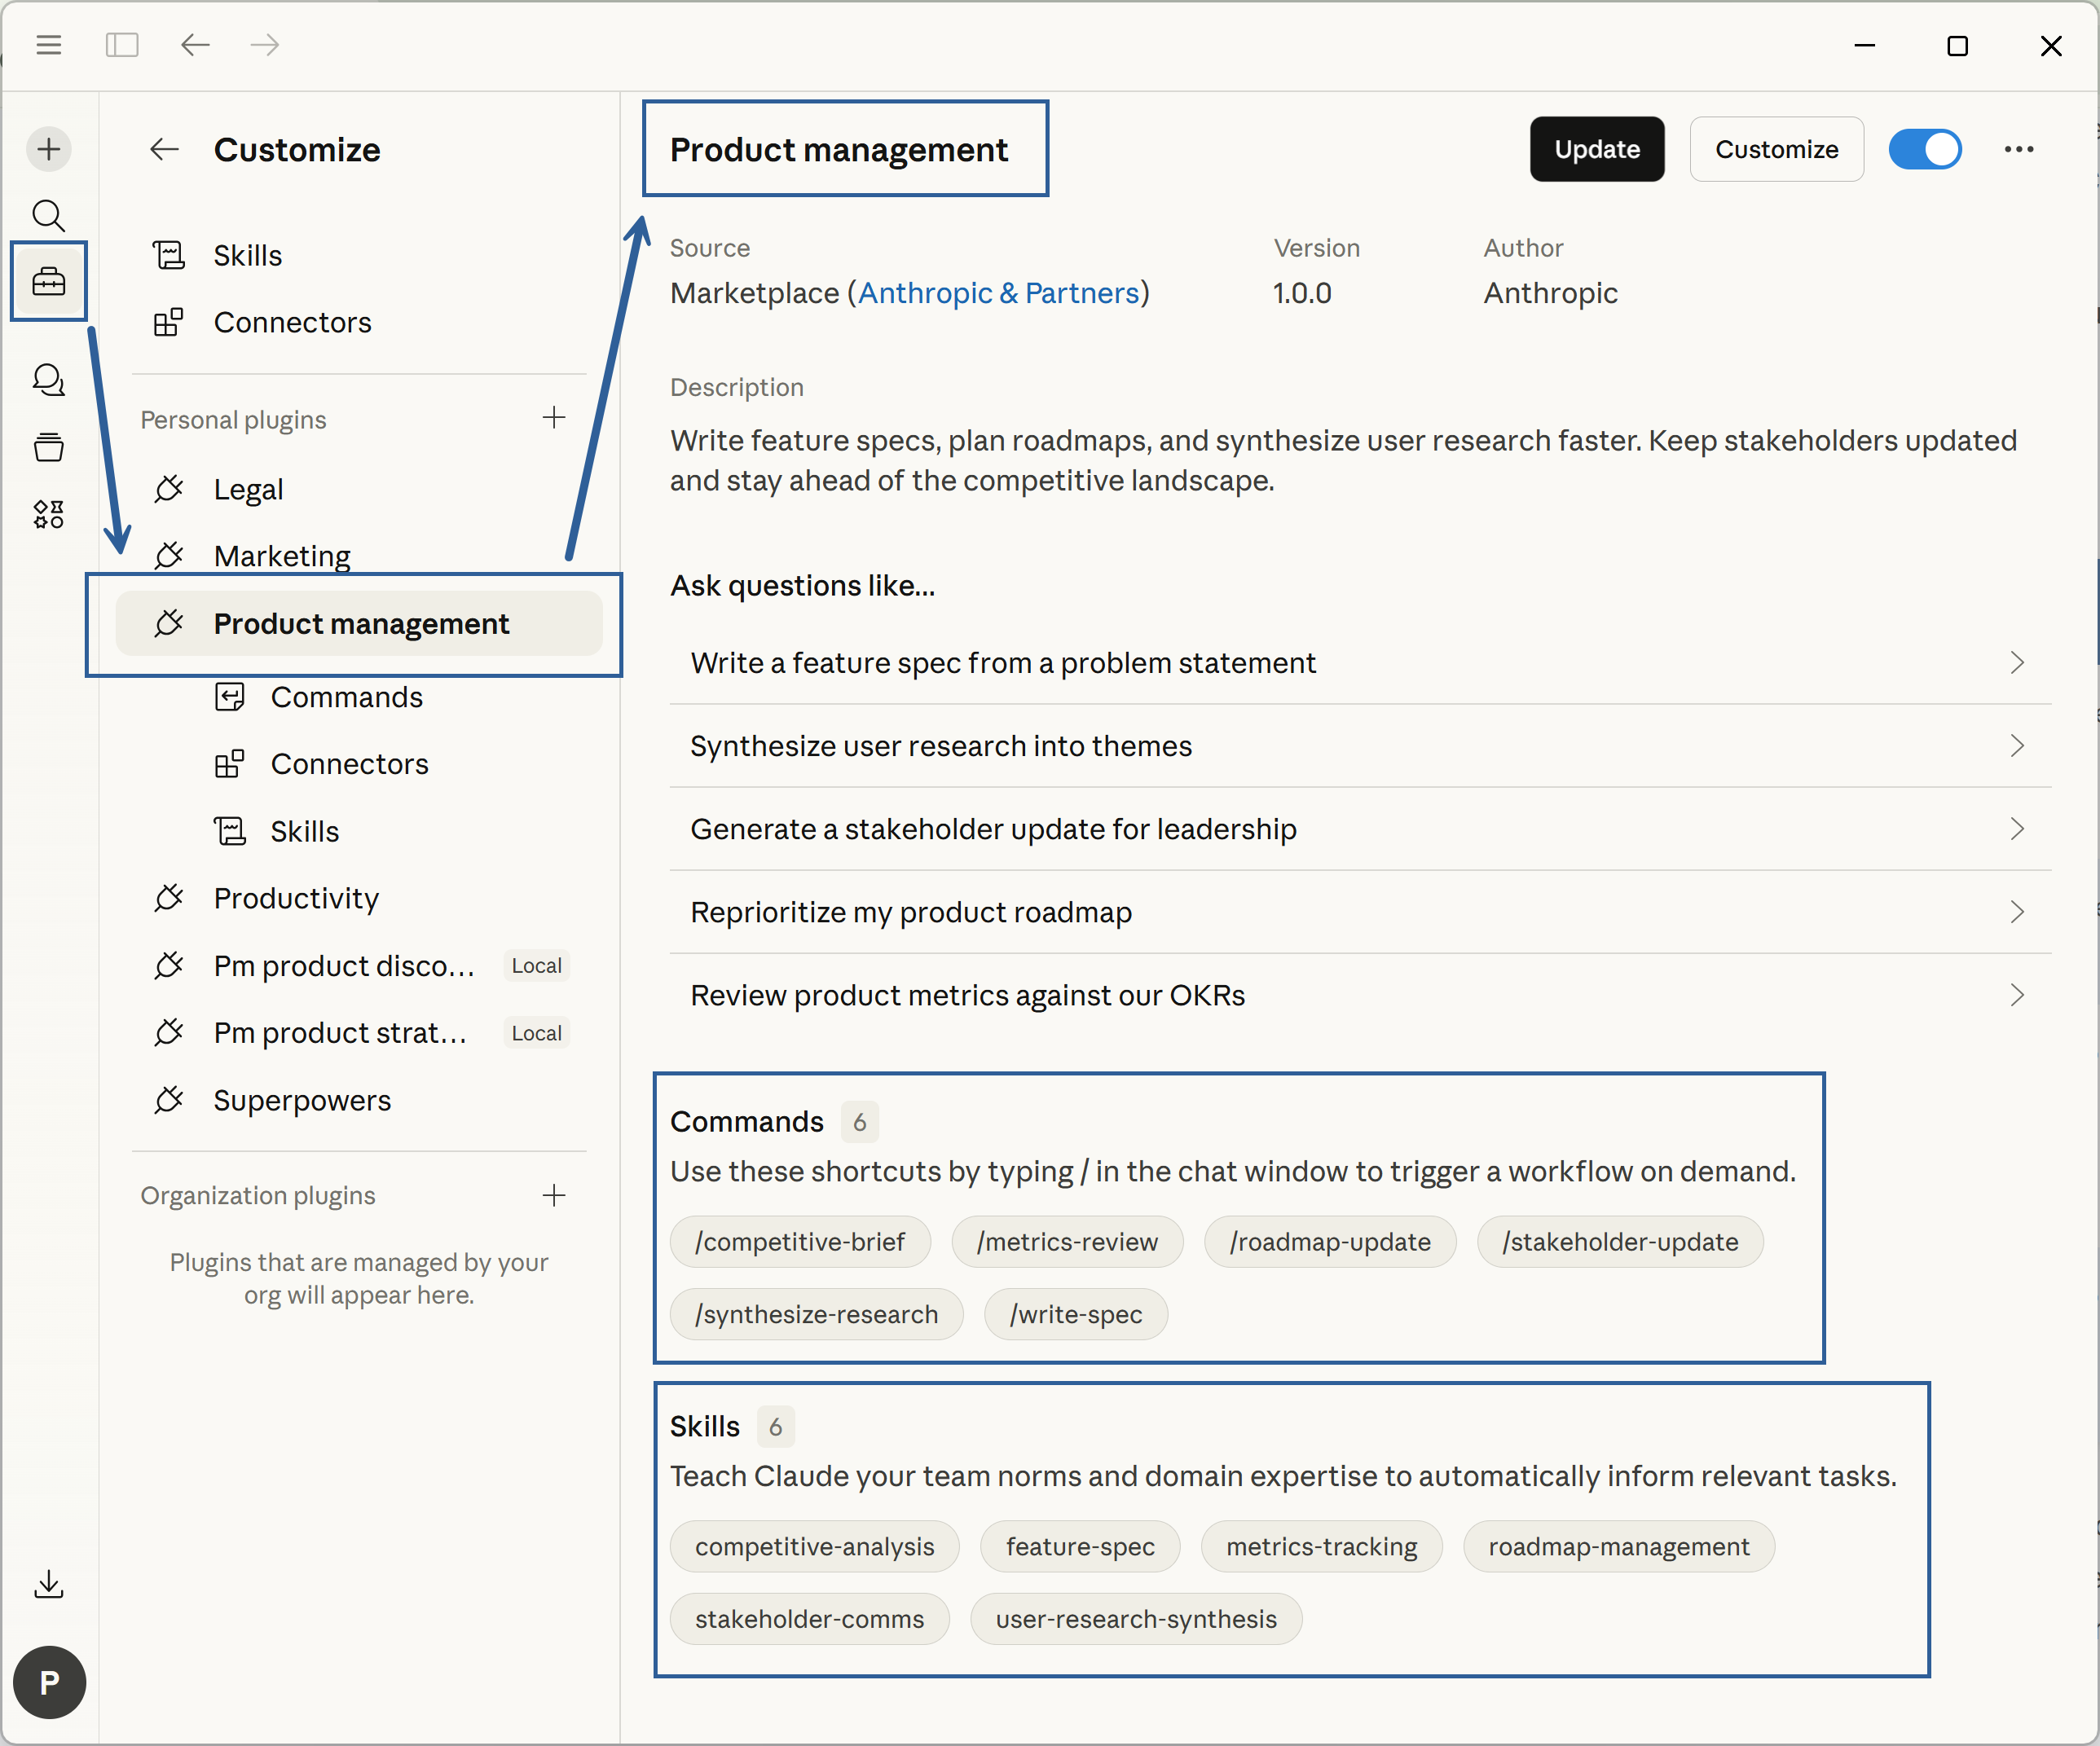Add a personal plugin with plus
Image resolution: width=2100 pixels, height=1746 pixels.
[x=554, y=418]
